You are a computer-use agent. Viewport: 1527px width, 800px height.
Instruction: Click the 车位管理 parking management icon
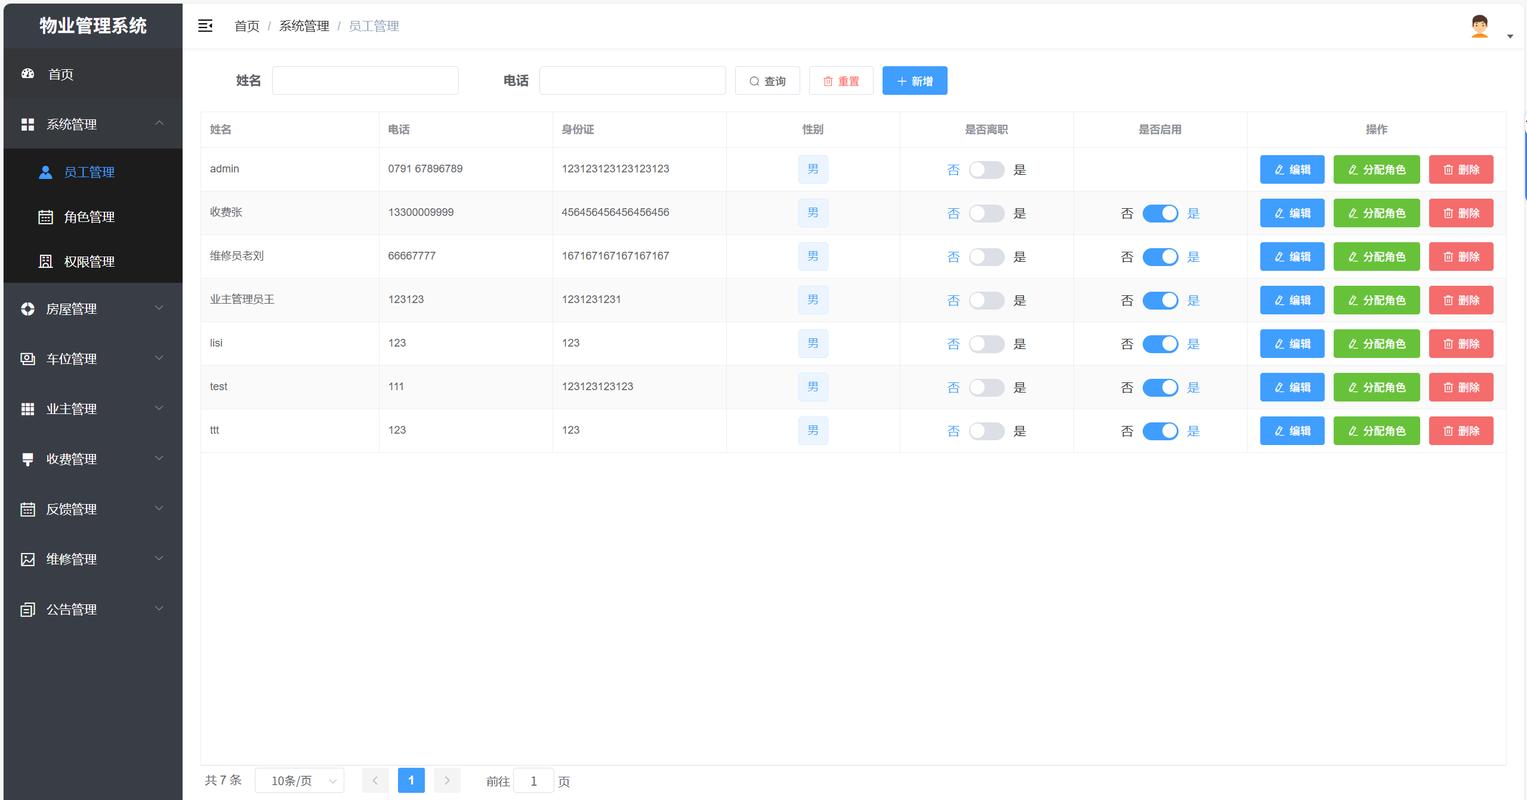(26, 358)
